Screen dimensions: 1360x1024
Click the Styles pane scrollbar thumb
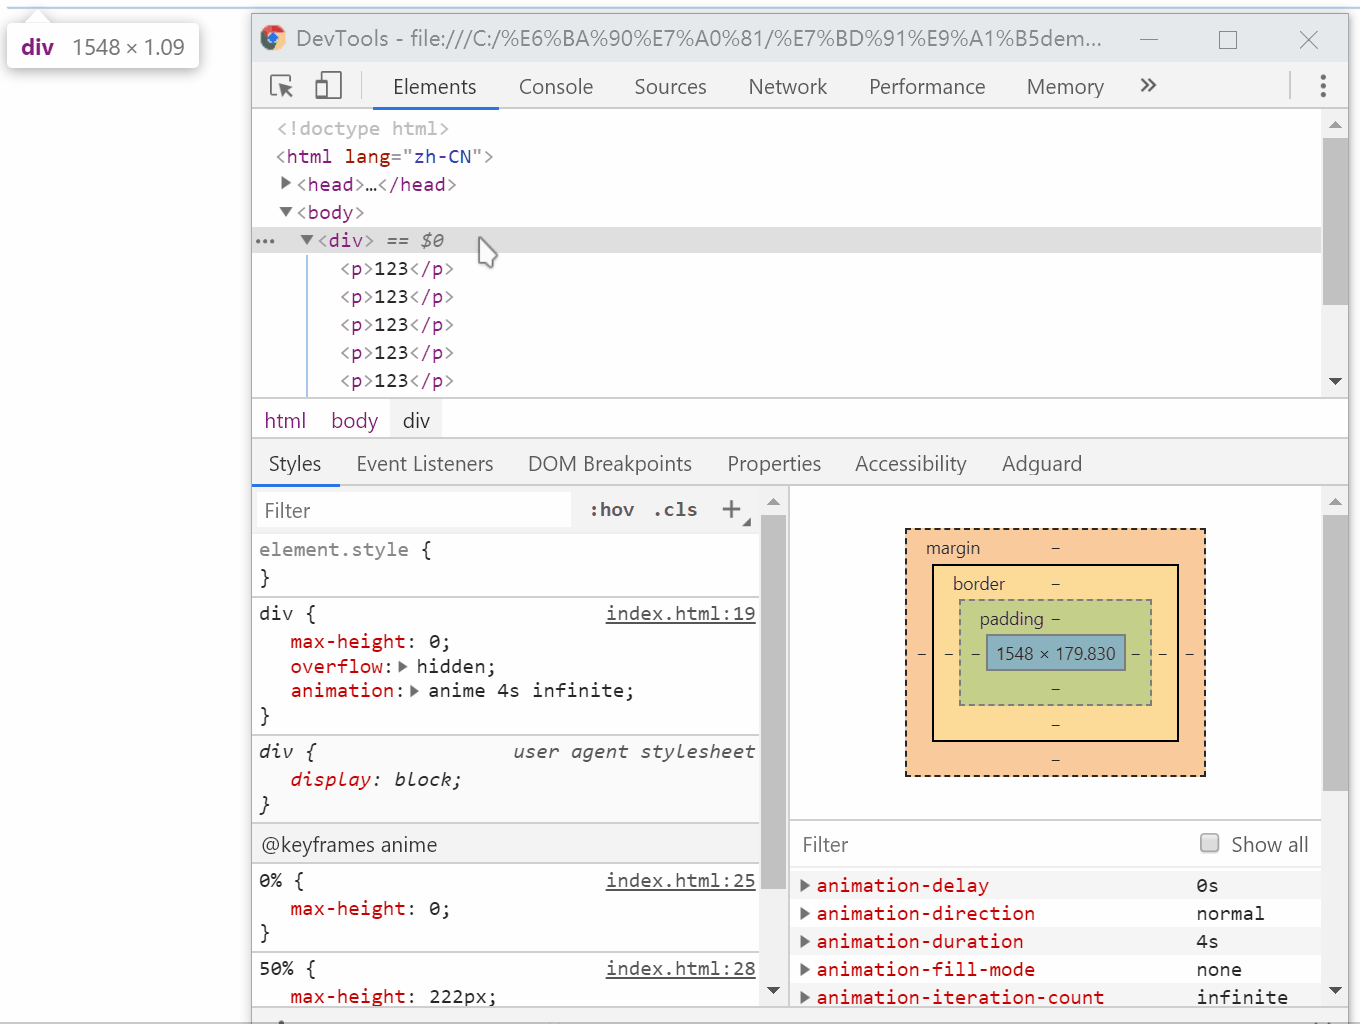773,702
